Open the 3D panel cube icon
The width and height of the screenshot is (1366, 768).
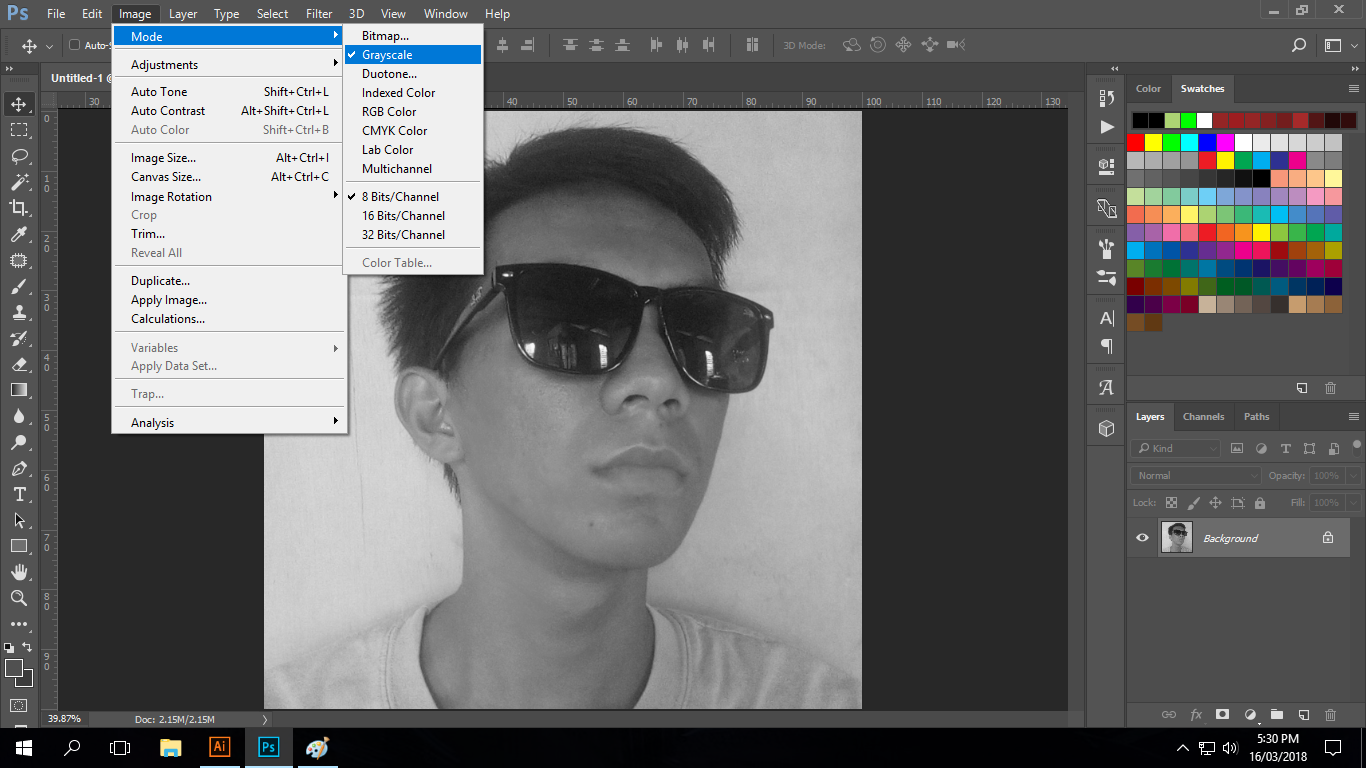1106,428
